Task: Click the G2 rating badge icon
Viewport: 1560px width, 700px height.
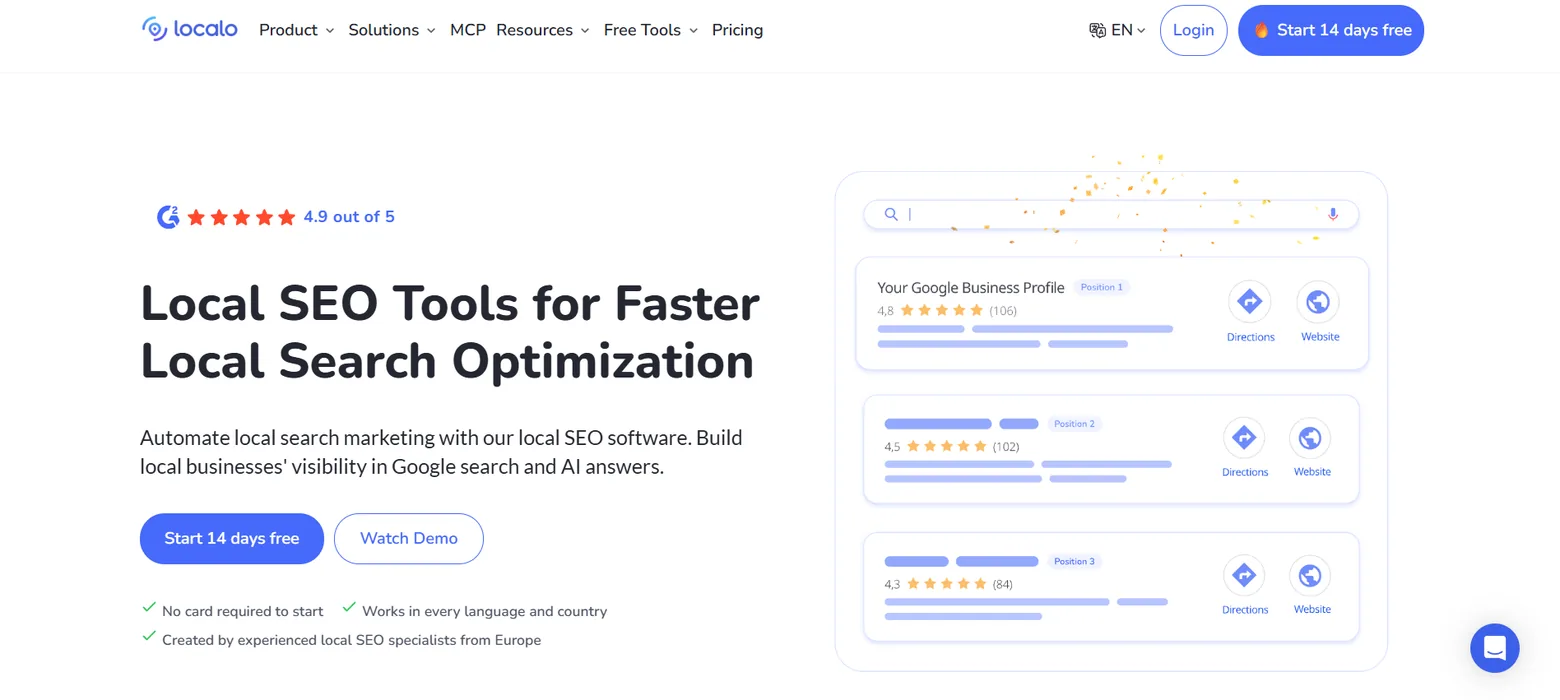Action: (168, 216)
